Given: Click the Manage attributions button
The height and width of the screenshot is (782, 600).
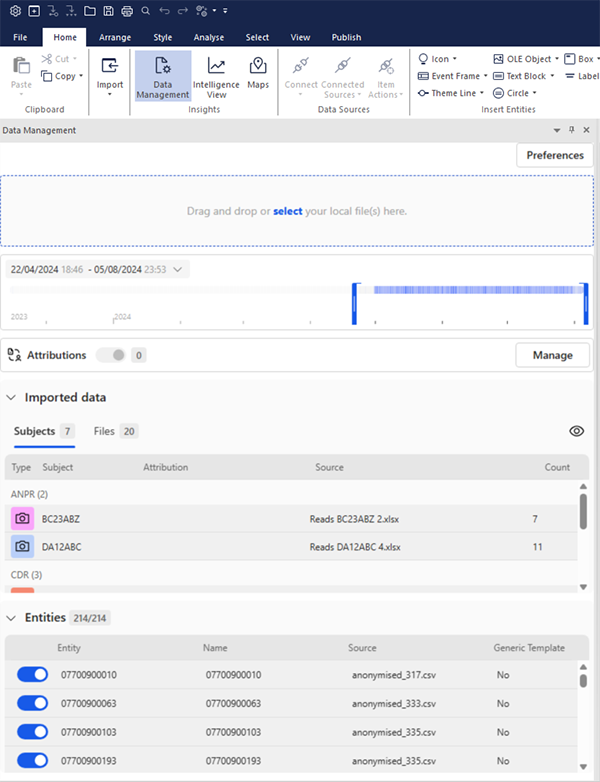Looking at the screenshot, I should (x=552, y=355).
